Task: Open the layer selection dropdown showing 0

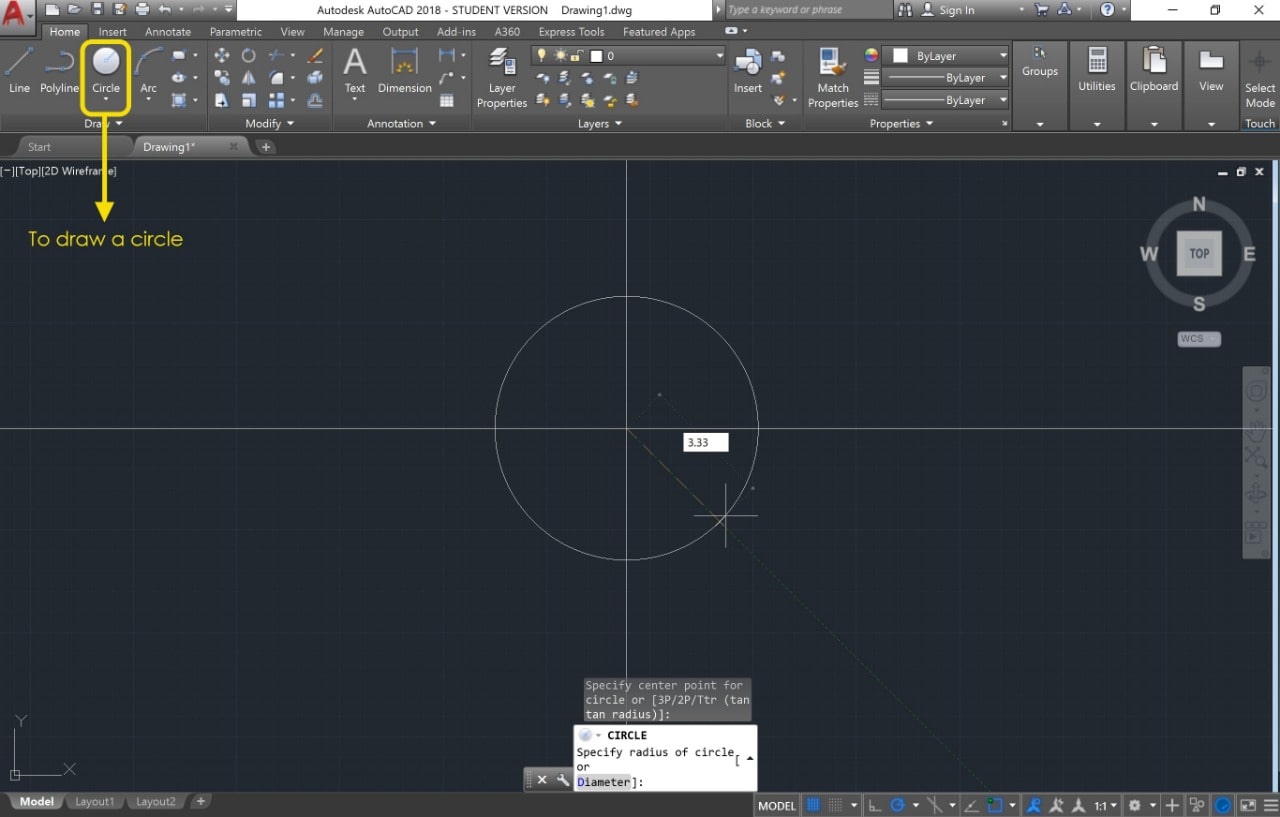Action: (627, 56)
